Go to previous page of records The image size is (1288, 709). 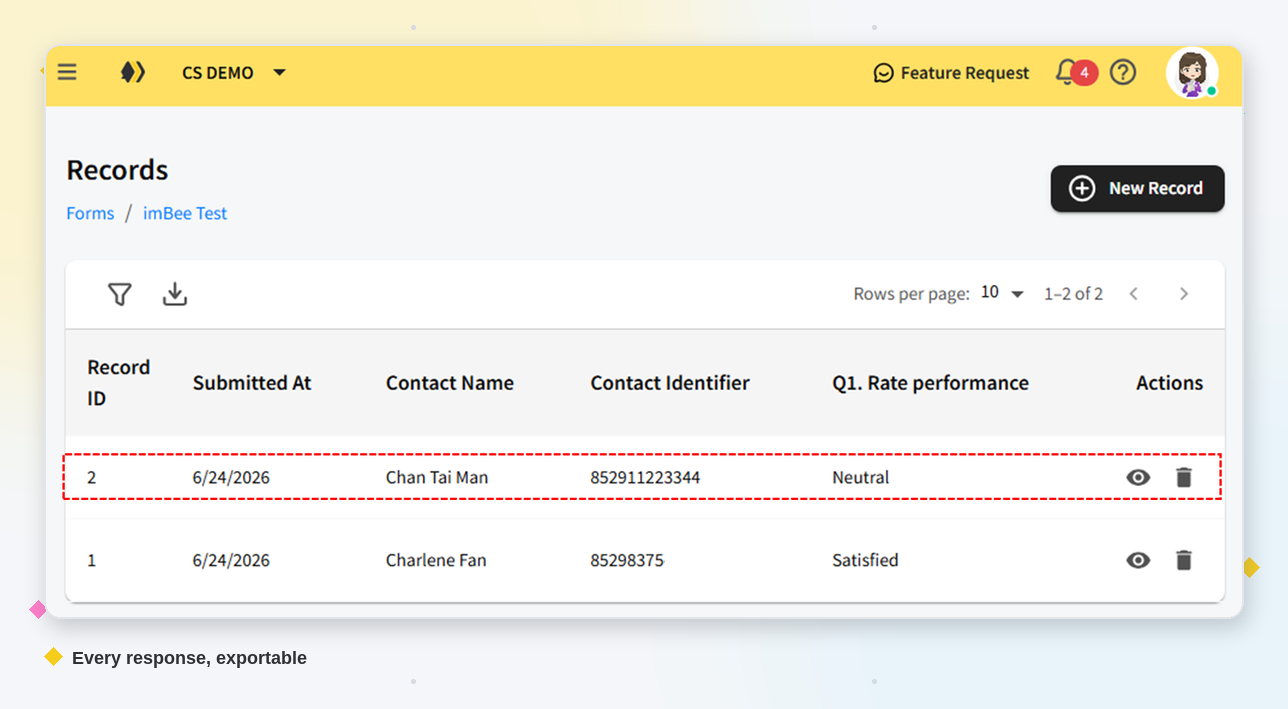pyautogui.click(x=1134, y=293)
